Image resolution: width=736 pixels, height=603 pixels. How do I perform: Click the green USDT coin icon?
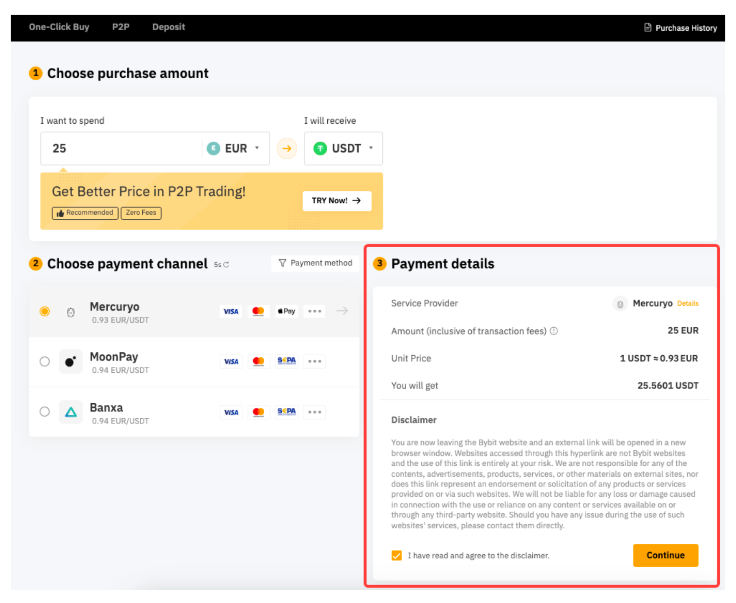[x=320, y=149]
